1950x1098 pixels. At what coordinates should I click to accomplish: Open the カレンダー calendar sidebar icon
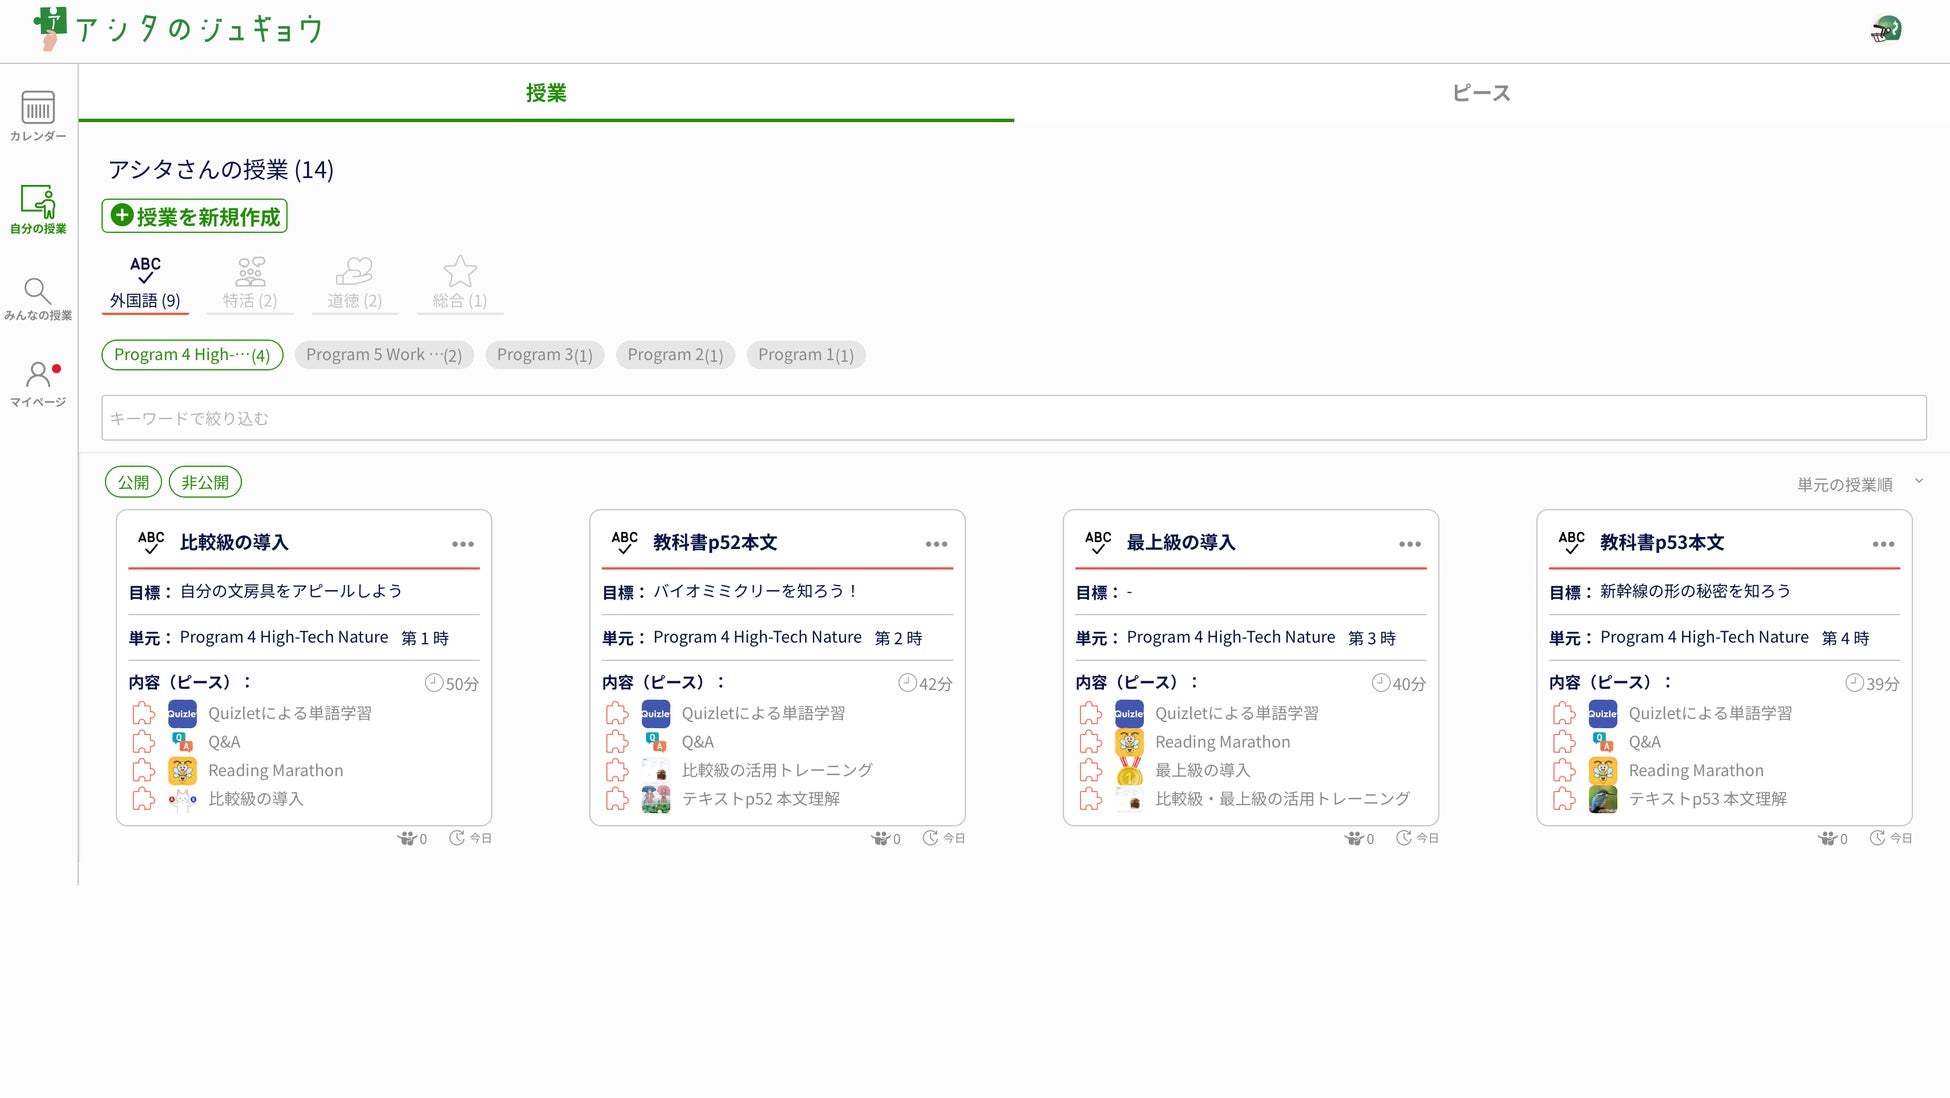(38, 108)
